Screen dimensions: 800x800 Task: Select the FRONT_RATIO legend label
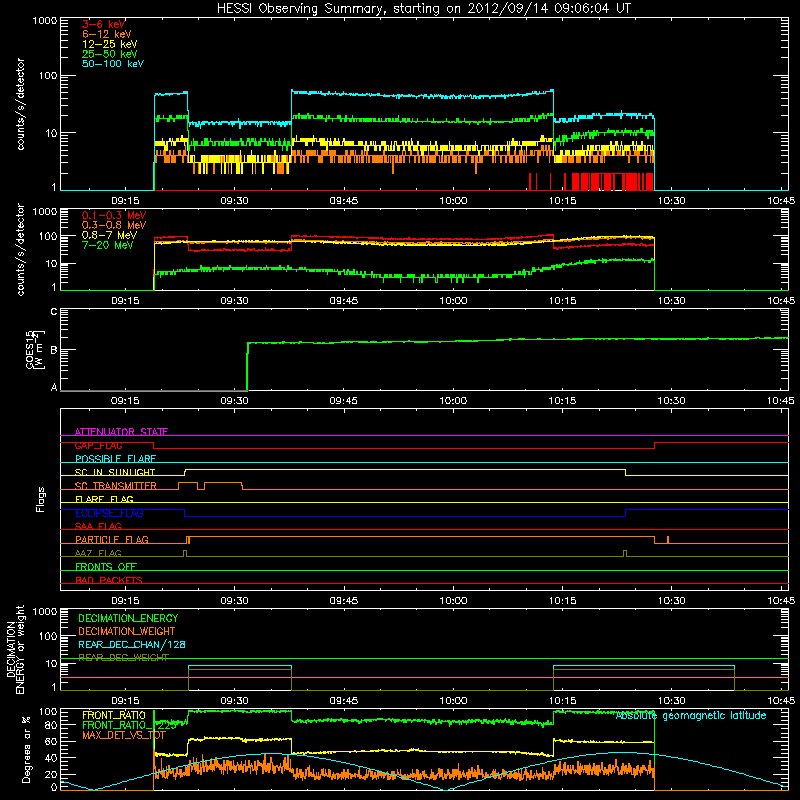[x=114, y=715]
